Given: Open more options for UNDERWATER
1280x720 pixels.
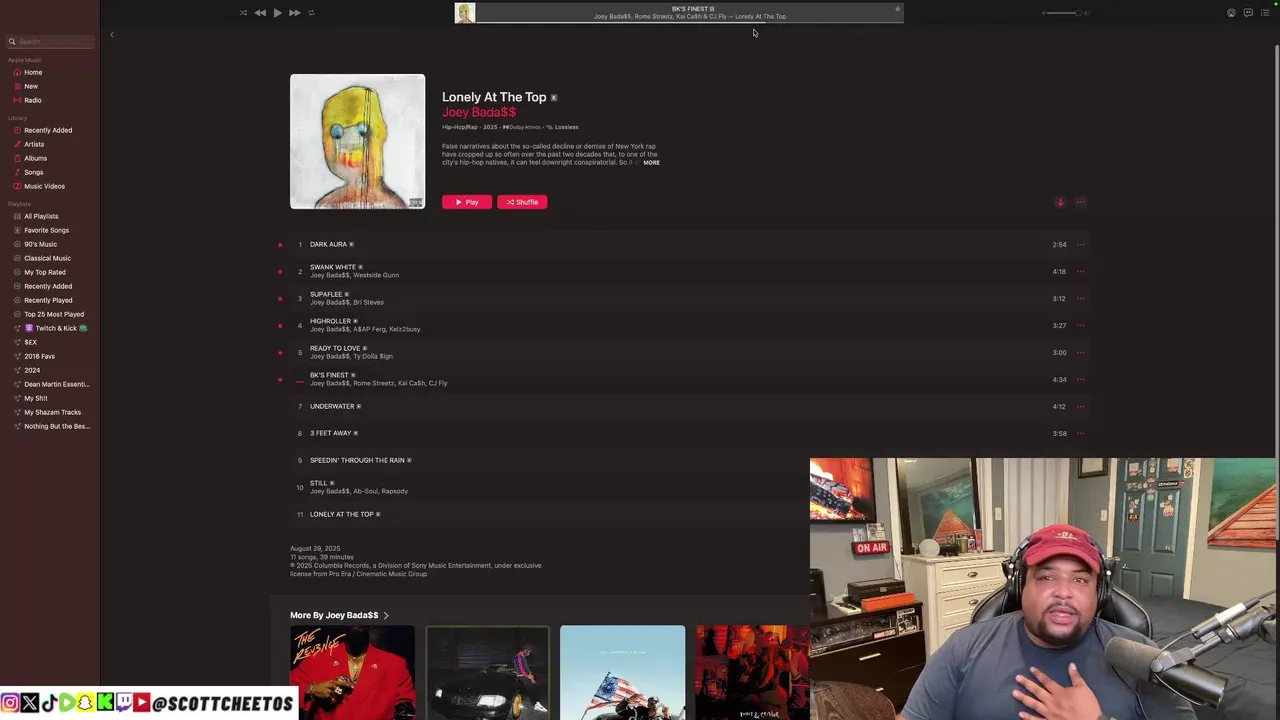Looking at the screenshot, I should coord(1080,406).
